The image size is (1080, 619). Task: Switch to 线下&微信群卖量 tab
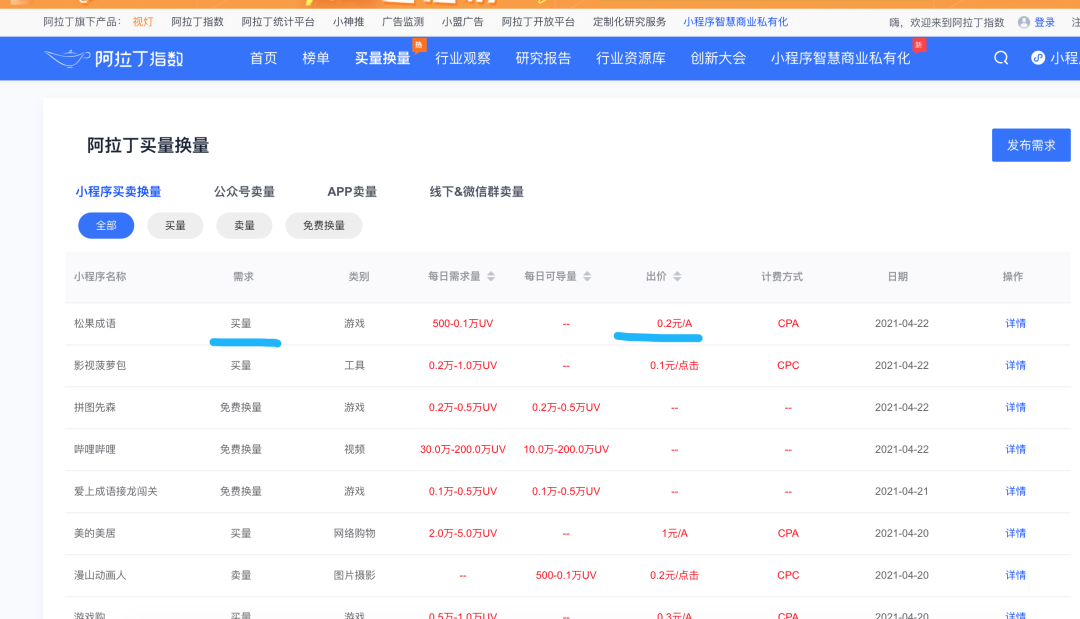click(x=477, y=191)
